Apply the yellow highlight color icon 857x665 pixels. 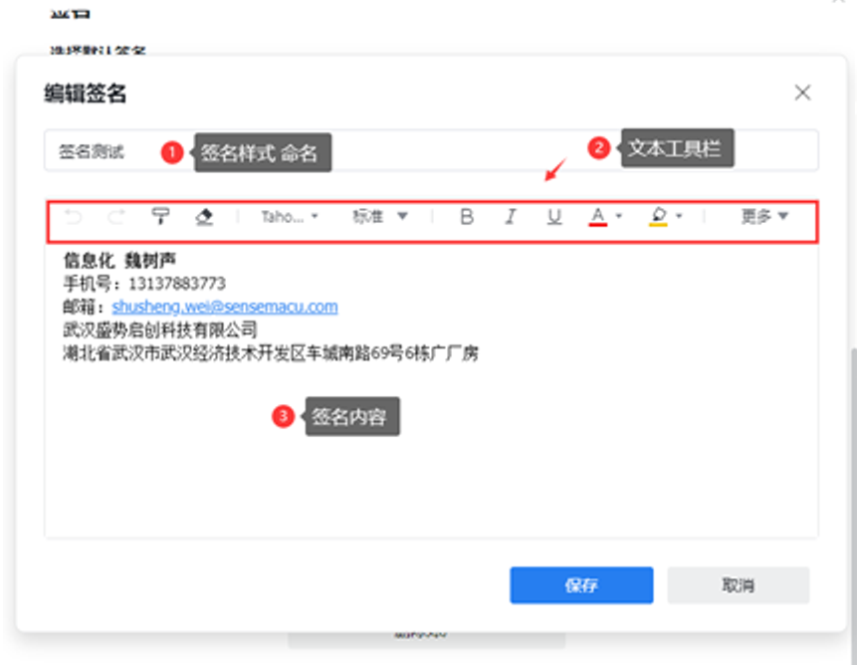658,217
